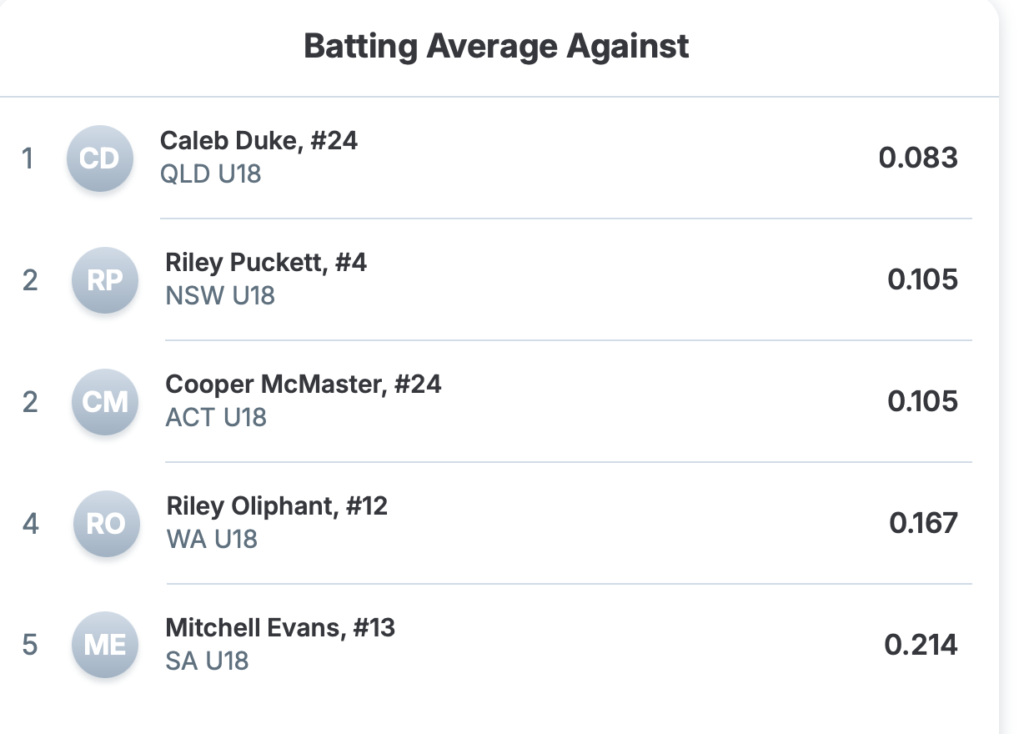Click Cooper McMaster's CM avatar icon
The height and width of the screenshot is (734, 1024).
click(104, 402)
